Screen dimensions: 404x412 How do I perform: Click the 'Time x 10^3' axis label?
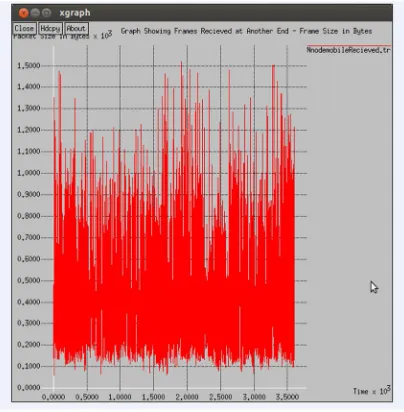pyautogui.click(x=371, y=391)
